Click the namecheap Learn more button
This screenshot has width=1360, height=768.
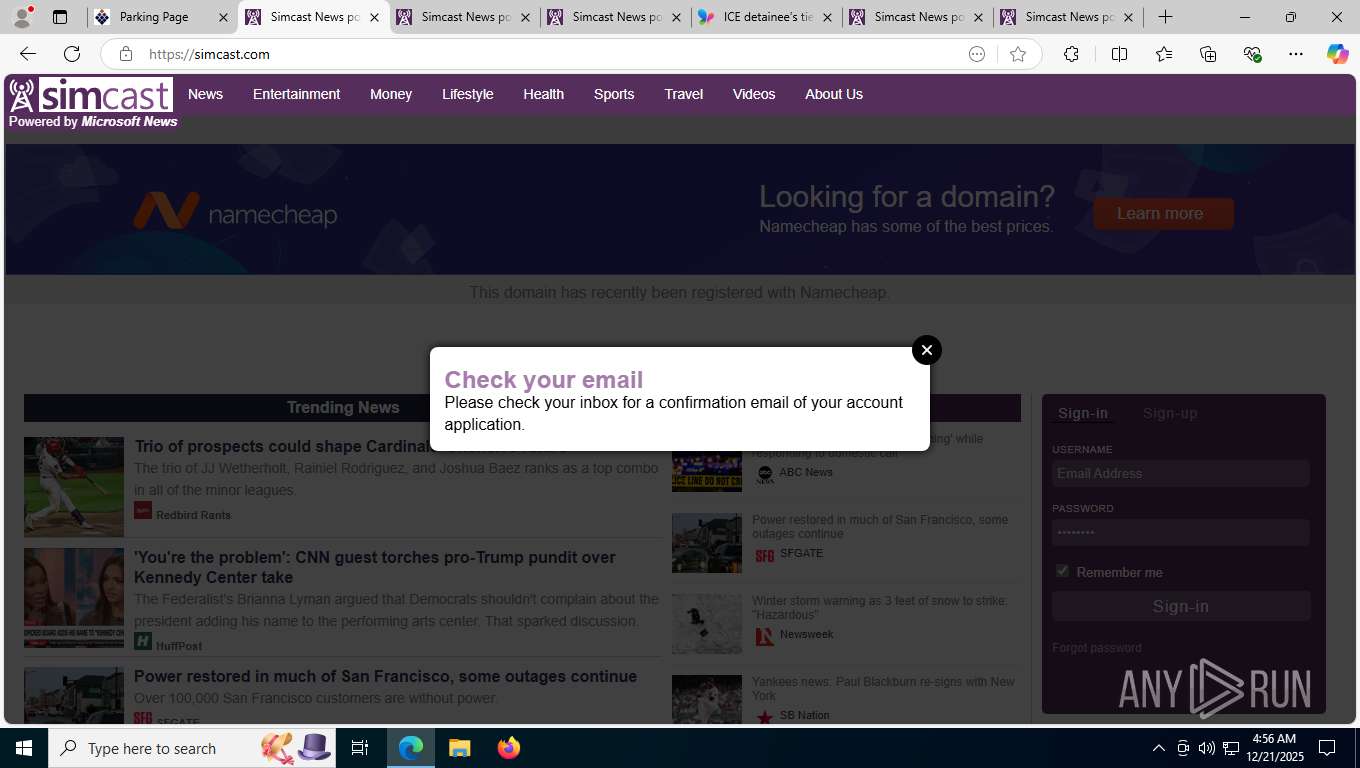1163,213
